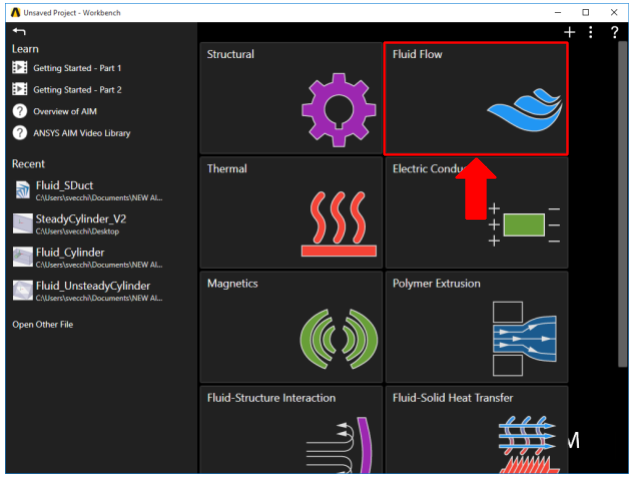
Task: Open recent project Fluid_Cylinder by name
Action: pyautogui.click(x=70, y=253)
